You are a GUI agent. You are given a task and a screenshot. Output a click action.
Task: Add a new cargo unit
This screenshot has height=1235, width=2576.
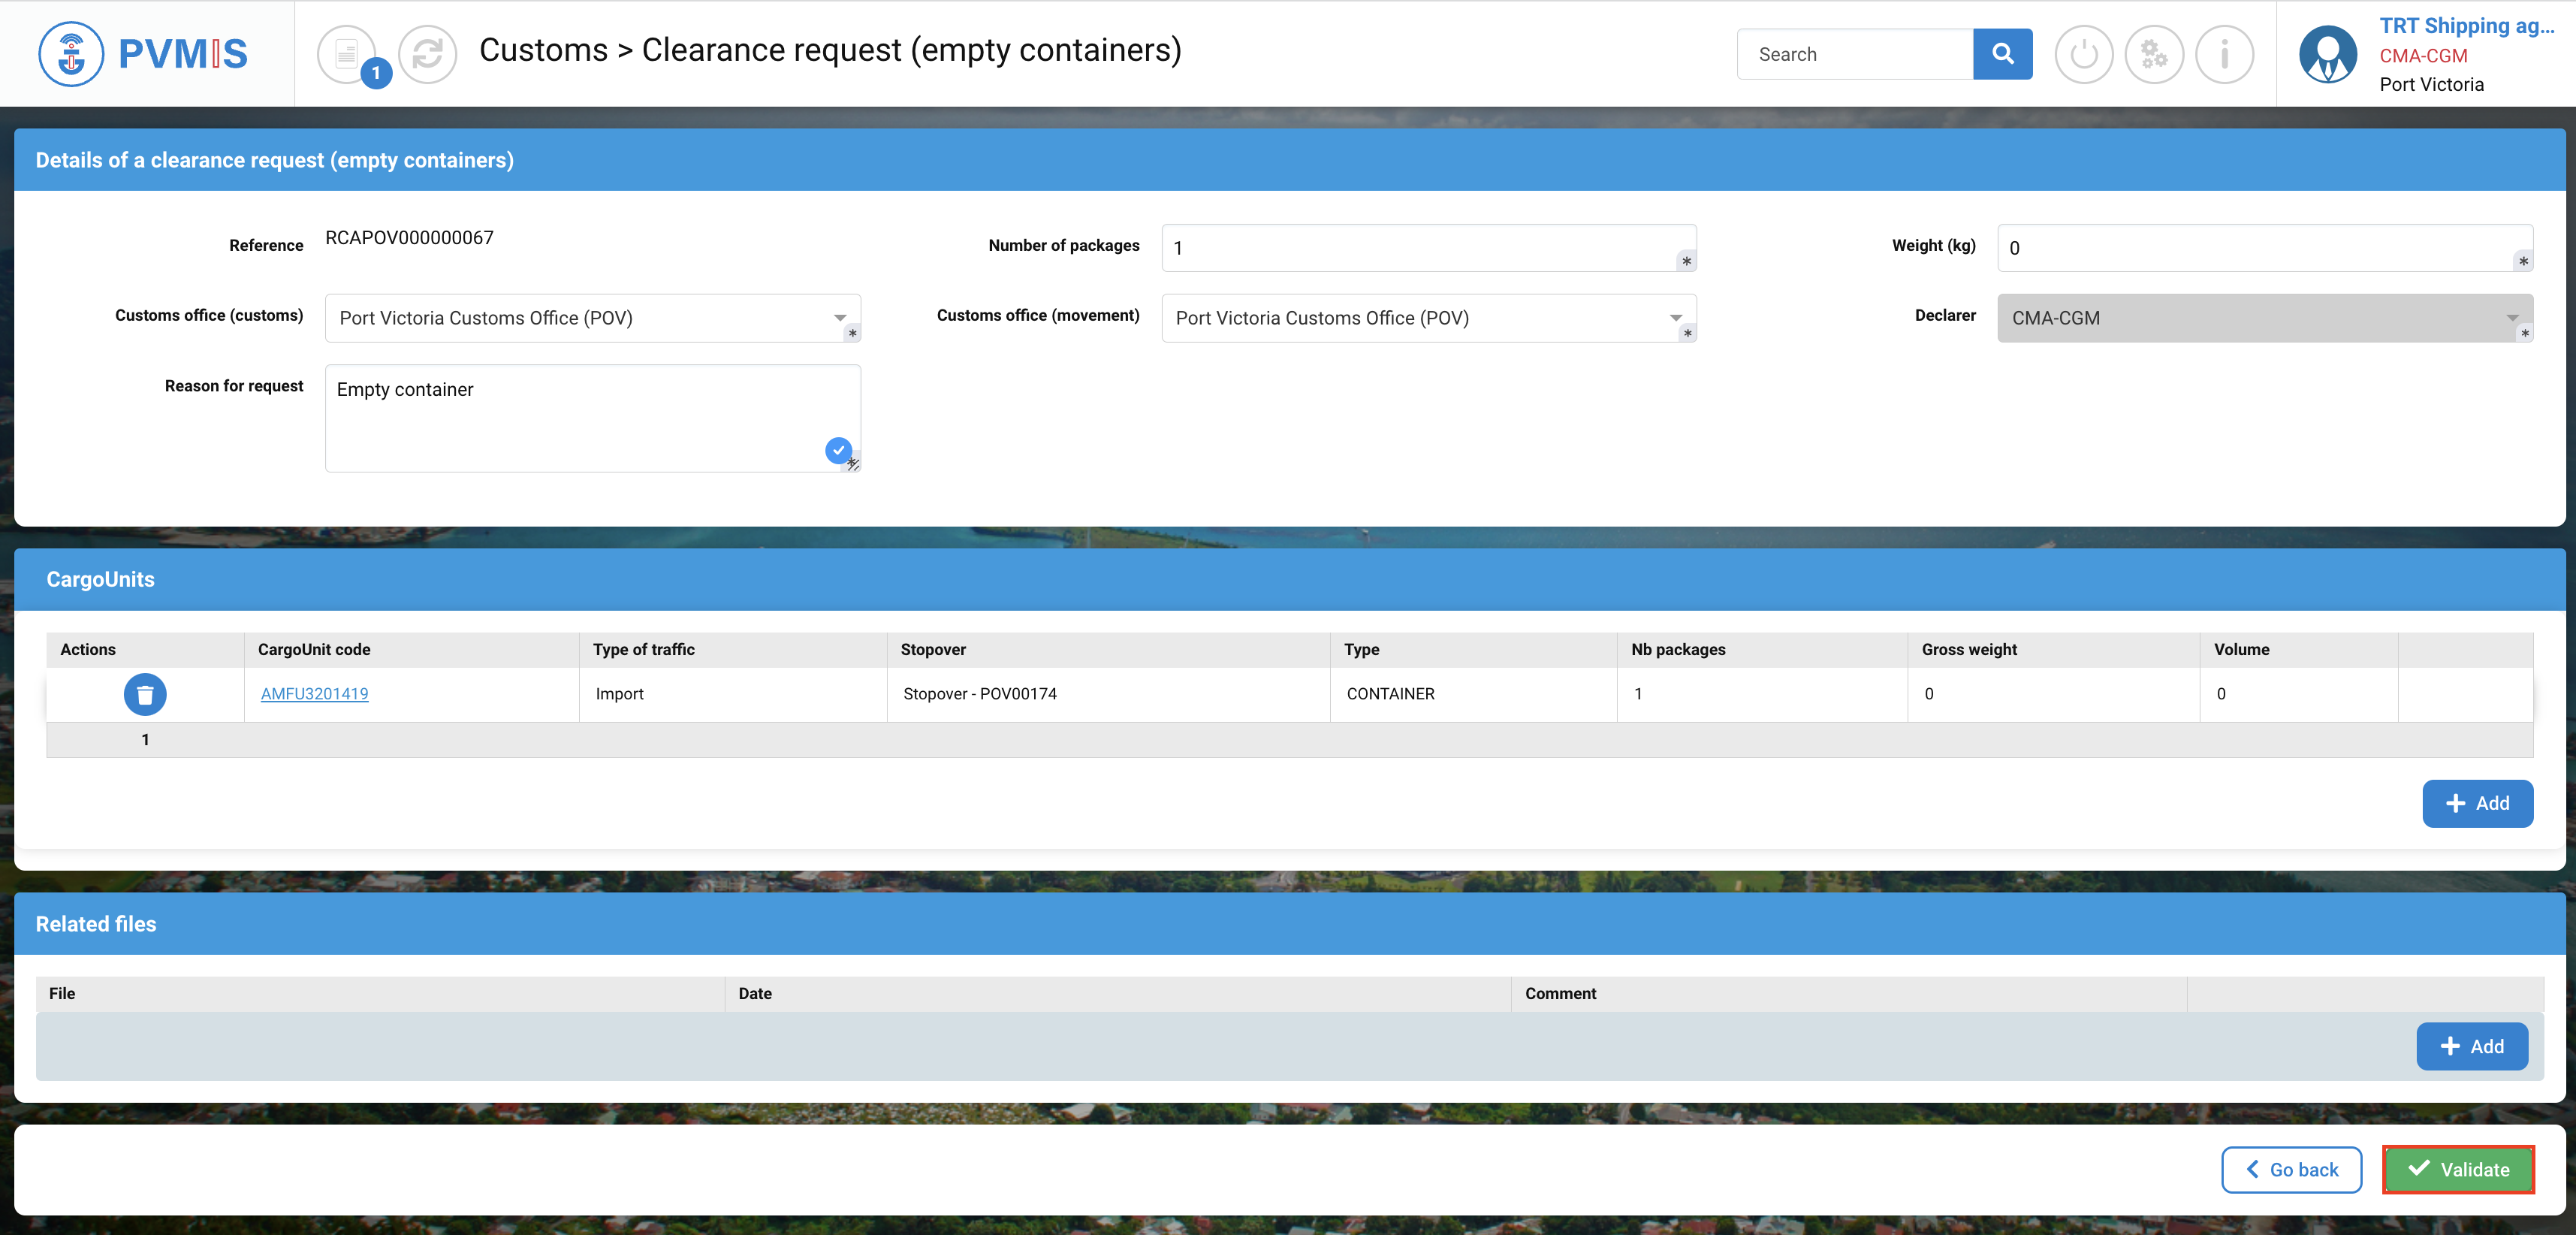2477,804
